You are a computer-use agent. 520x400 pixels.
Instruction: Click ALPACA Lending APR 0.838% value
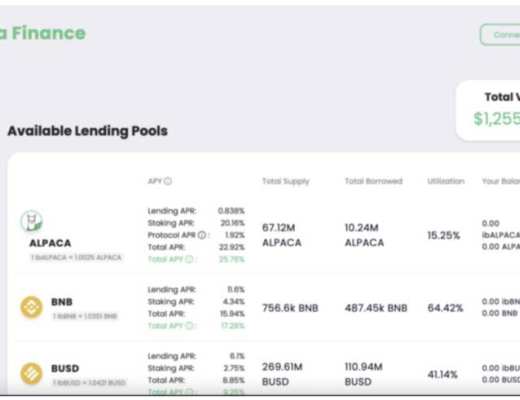[231, 211]
